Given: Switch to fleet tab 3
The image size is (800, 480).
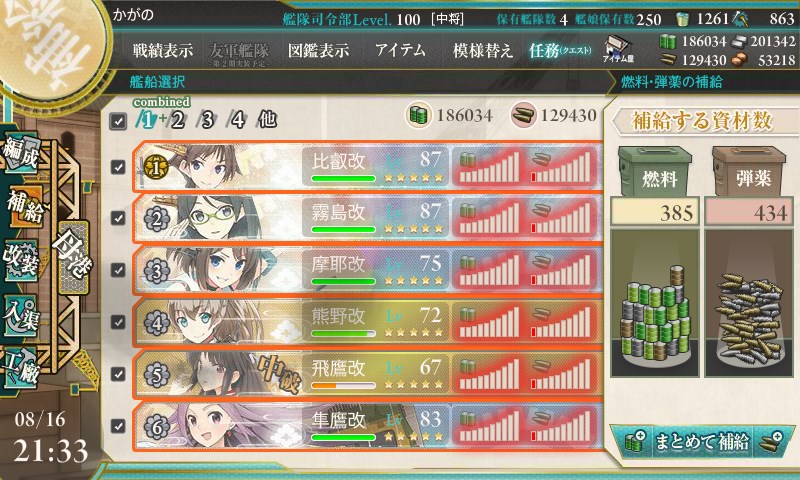Looking at the screenshot, I should click(207, 120).
